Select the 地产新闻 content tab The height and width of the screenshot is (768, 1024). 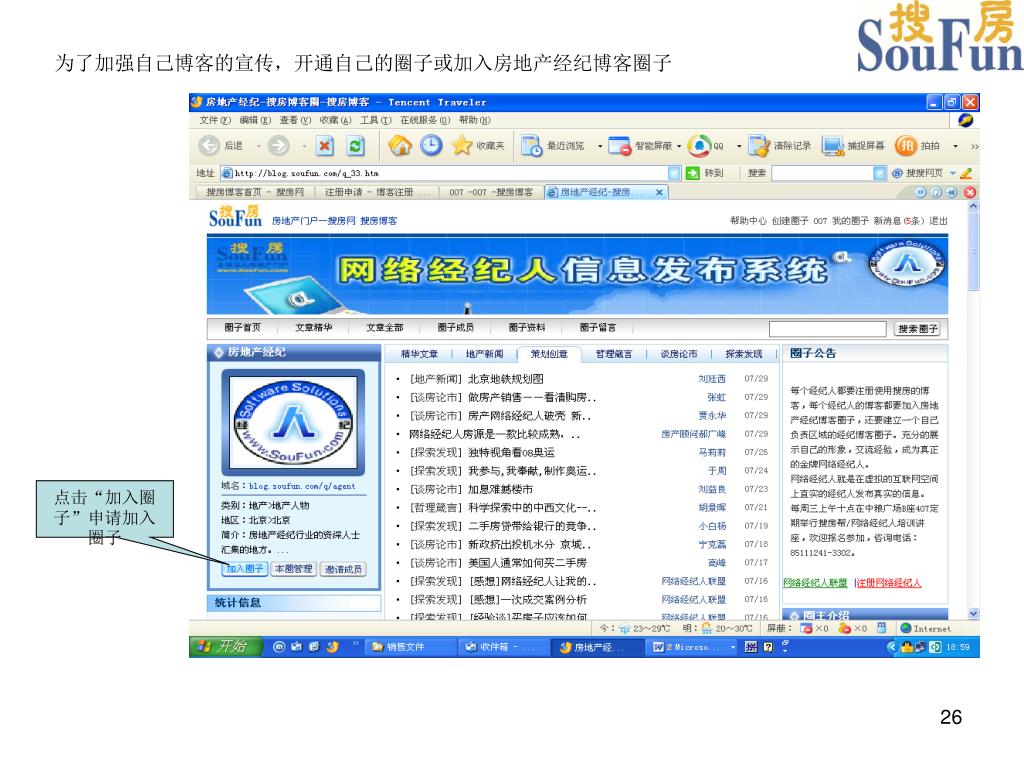click(x=485, y=354)
